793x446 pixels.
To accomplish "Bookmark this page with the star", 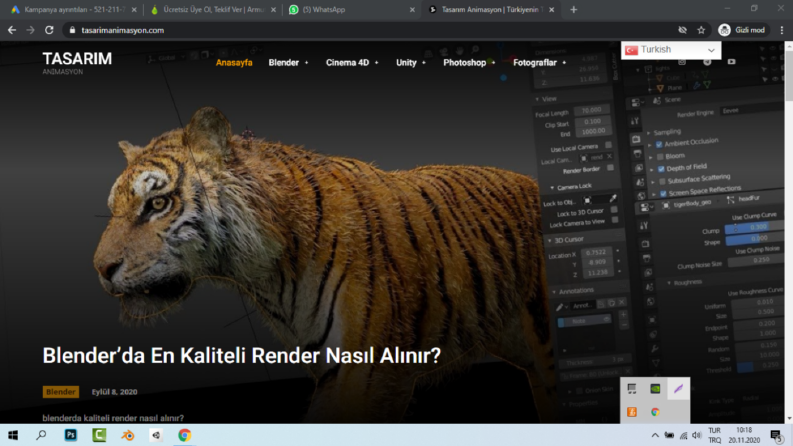I will 701,30.
